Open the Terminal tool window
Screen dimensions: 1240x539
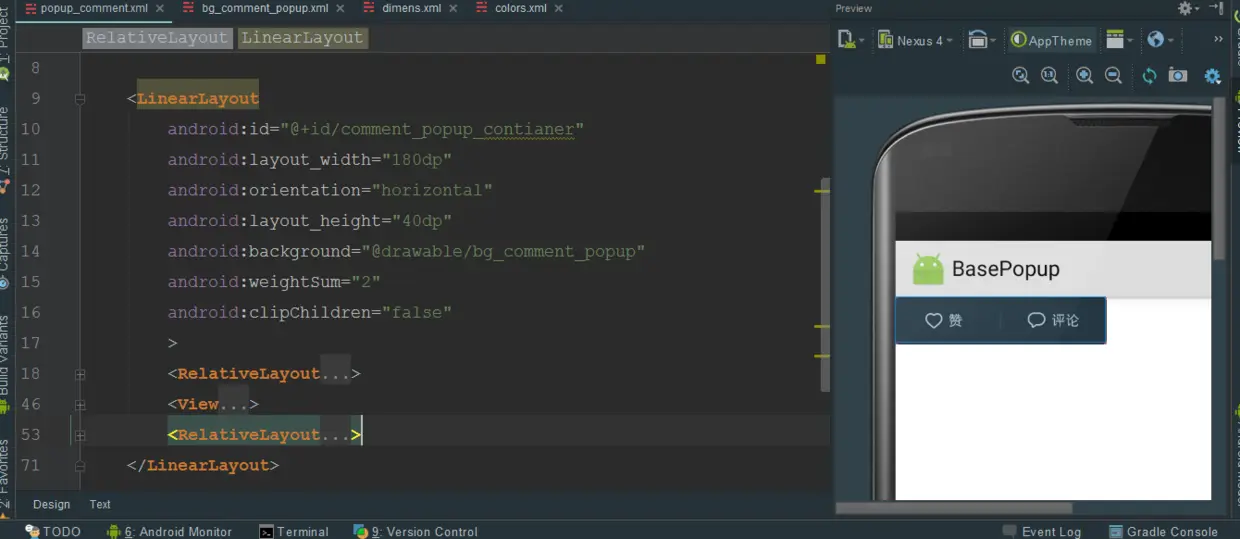tap(293, 531)
